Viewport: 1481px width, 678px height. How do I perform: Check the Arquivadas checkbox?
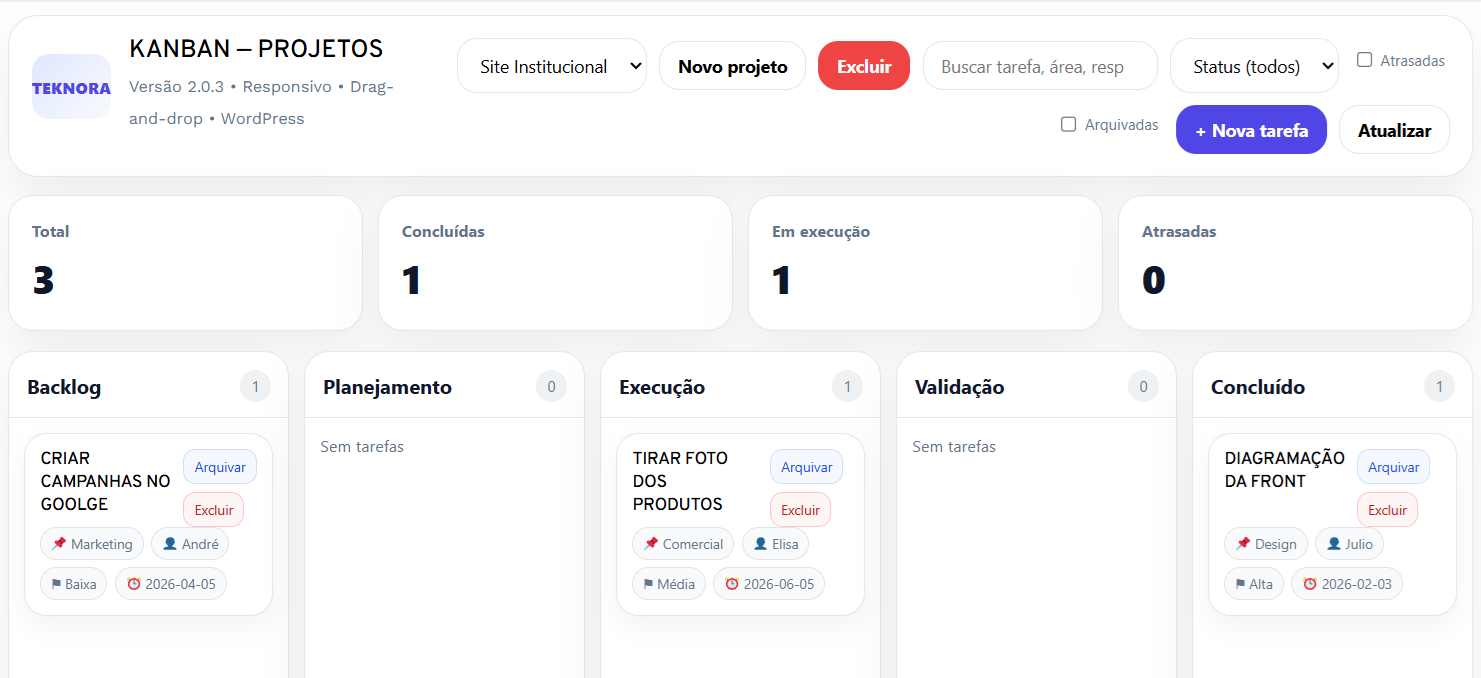coord(1067,124)
